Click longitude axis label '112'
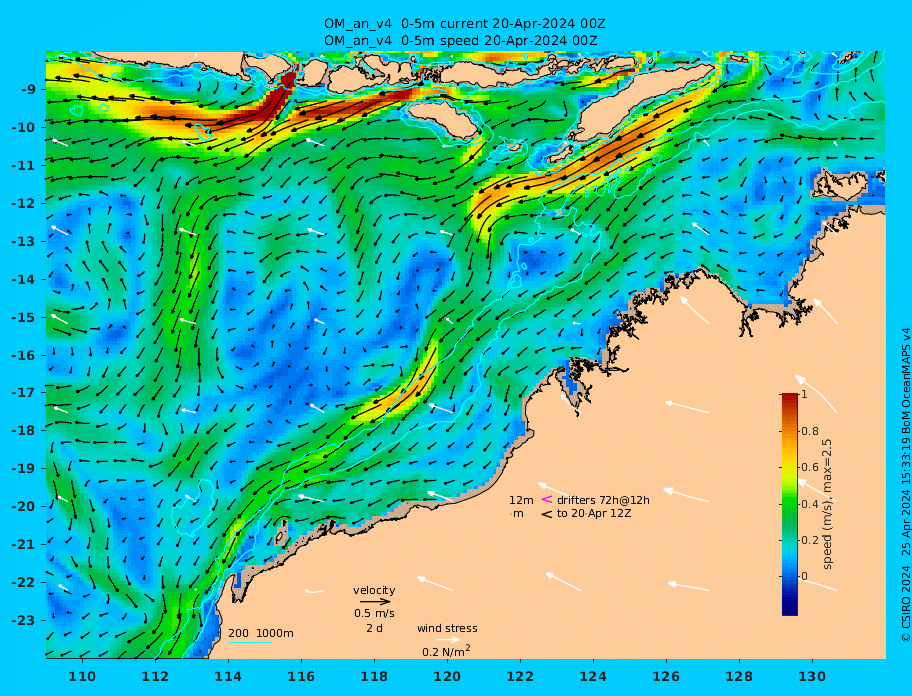Image resolution: width=912 pixels, height=696 pixels. point(155,676)
